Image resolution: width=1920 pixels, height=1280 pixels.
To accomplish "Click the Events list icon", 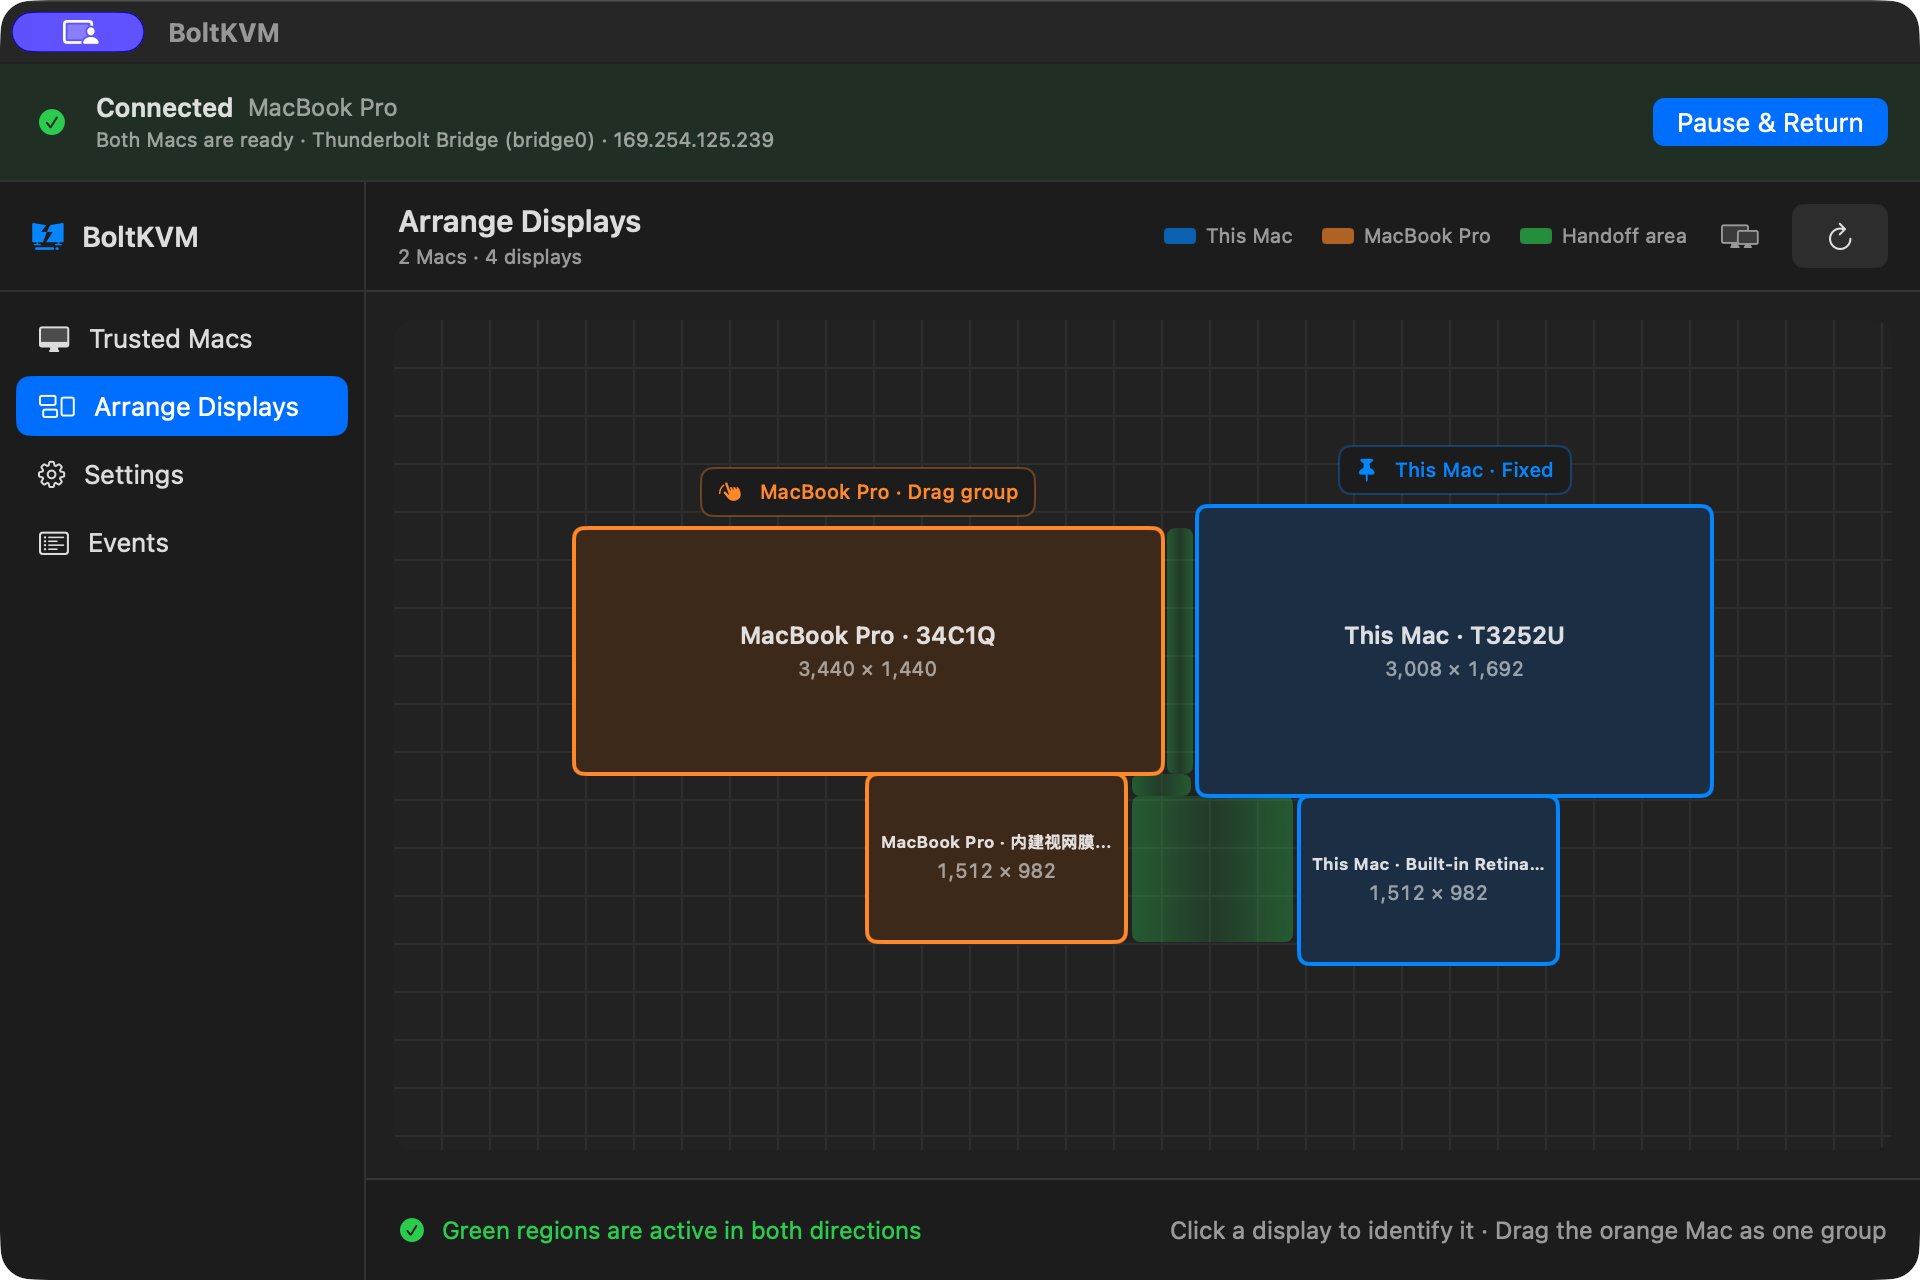I will tap(54, 543).
